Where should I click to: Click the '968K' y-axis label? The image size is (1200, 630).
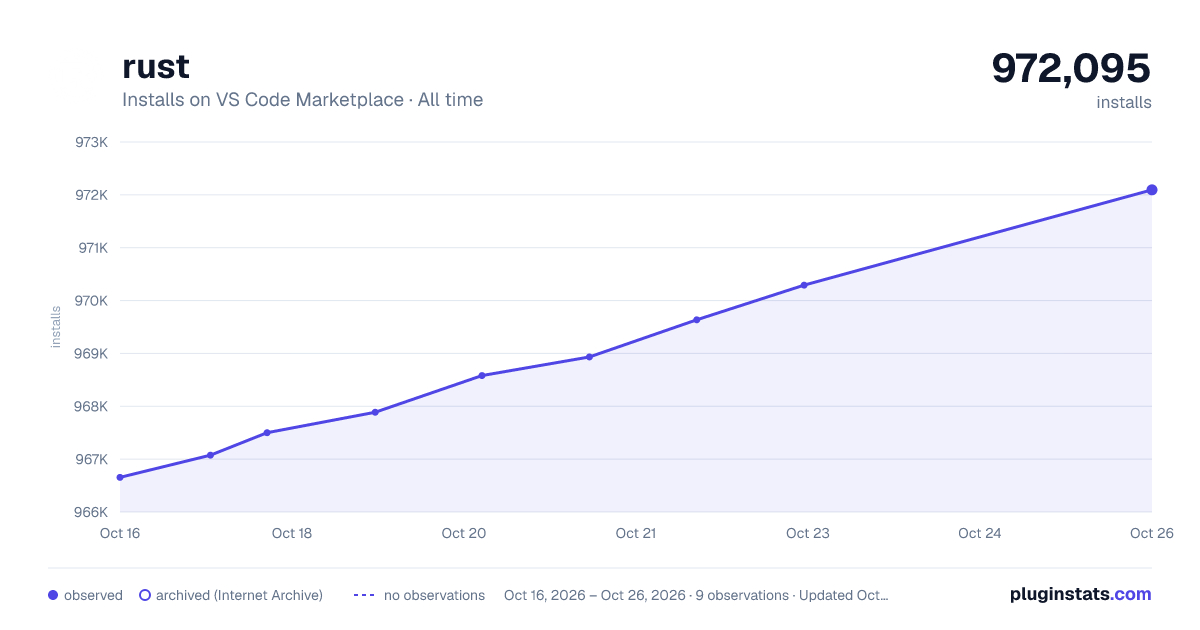pos(91,407)
